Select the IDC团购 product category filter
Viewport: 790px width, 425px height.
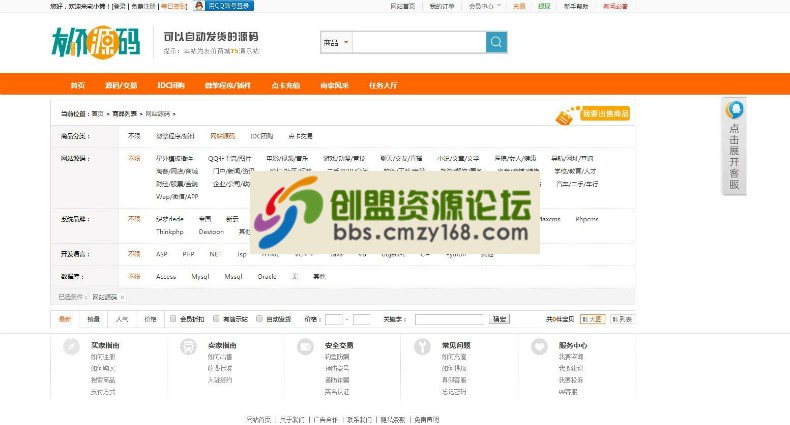(x=261, y=136)
